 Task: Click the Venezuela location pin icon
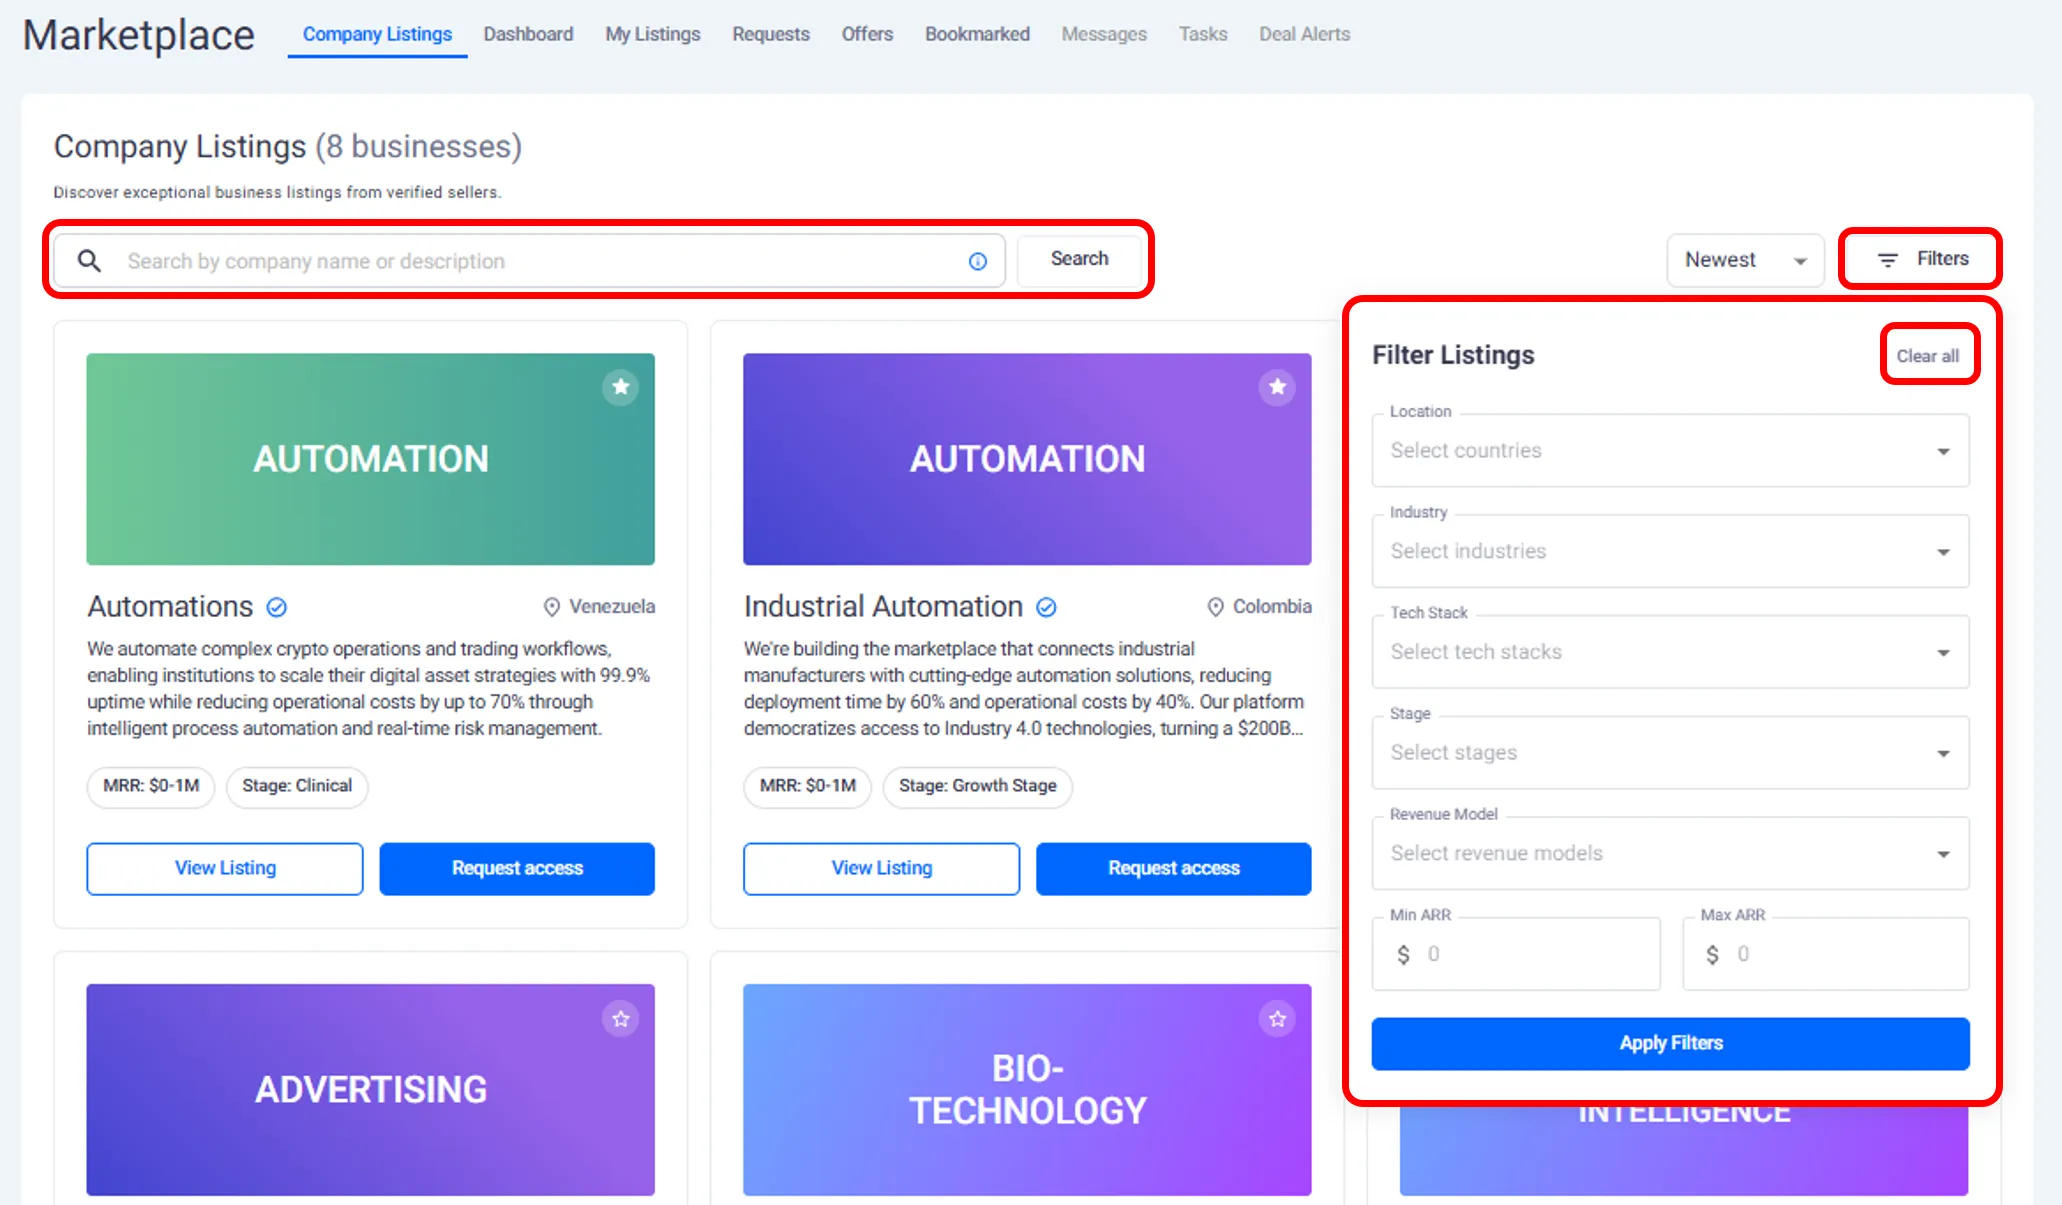tap(551, 607)
